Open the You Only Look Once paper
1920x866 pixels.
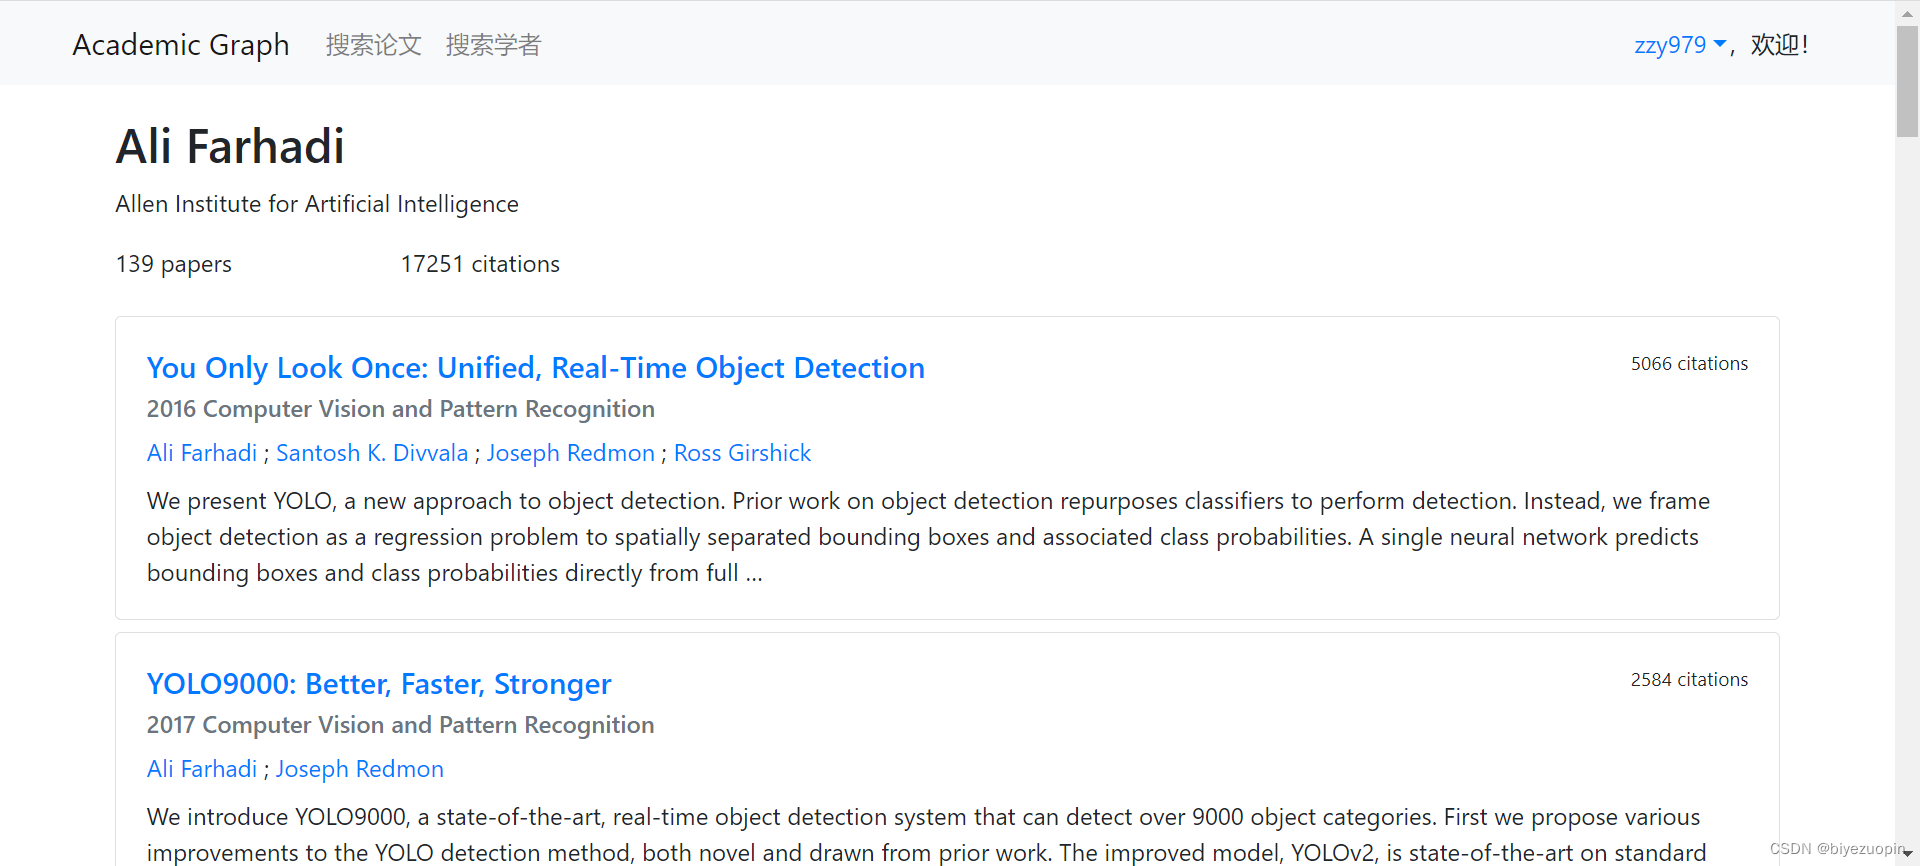coord(536,368)
